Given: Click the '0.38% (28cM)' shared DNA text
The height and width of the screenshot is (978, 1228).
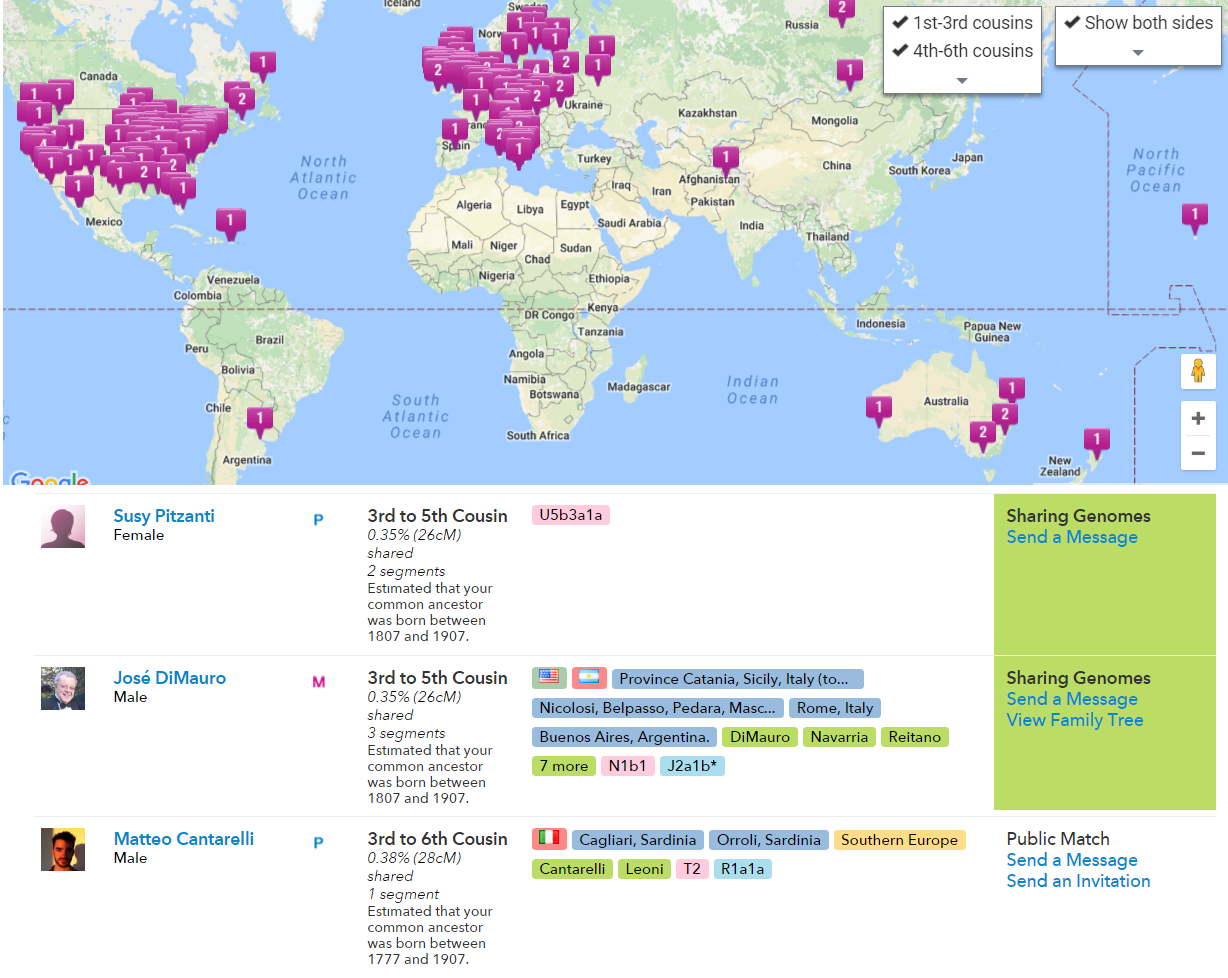Looking at the screenshot, I should pyautogui.click(x=414, y=858).
